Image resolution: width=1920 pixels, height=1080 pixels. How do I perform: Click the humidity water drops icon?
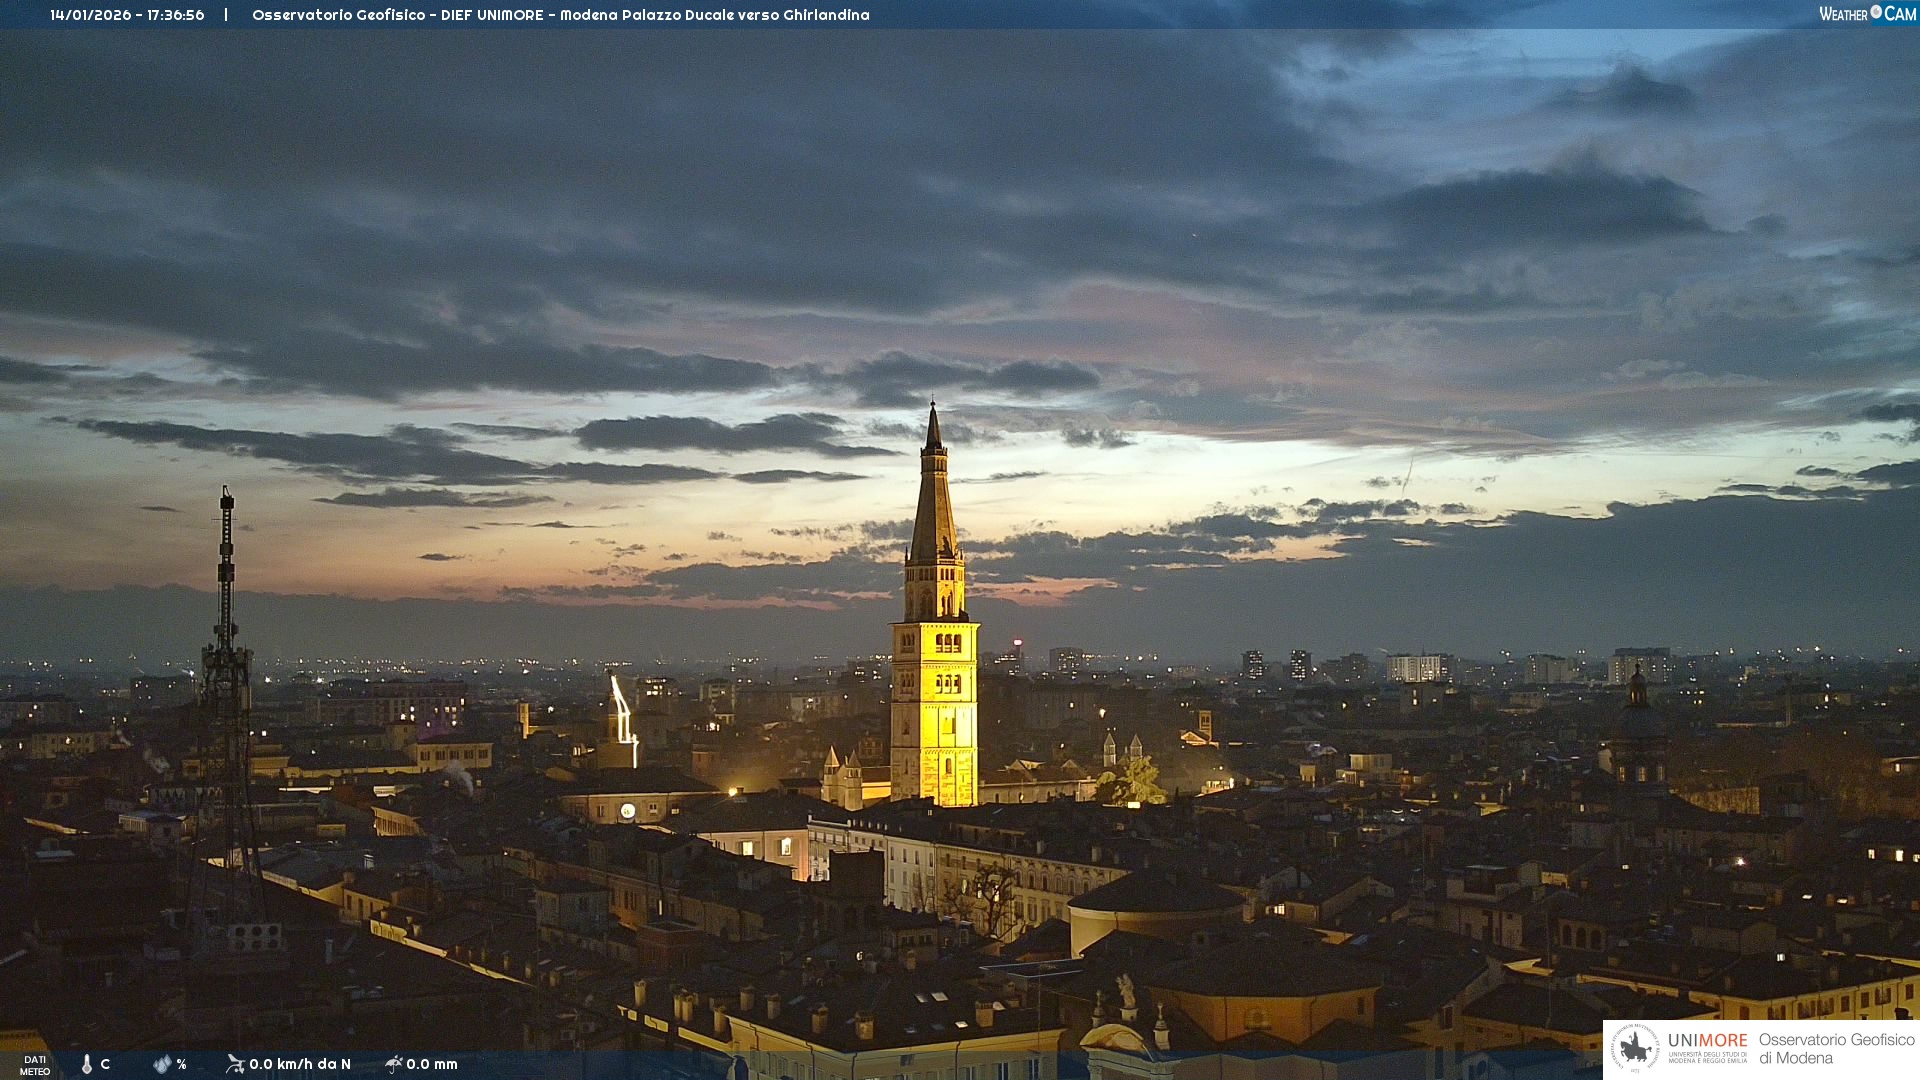click(x=162, y=1064)
